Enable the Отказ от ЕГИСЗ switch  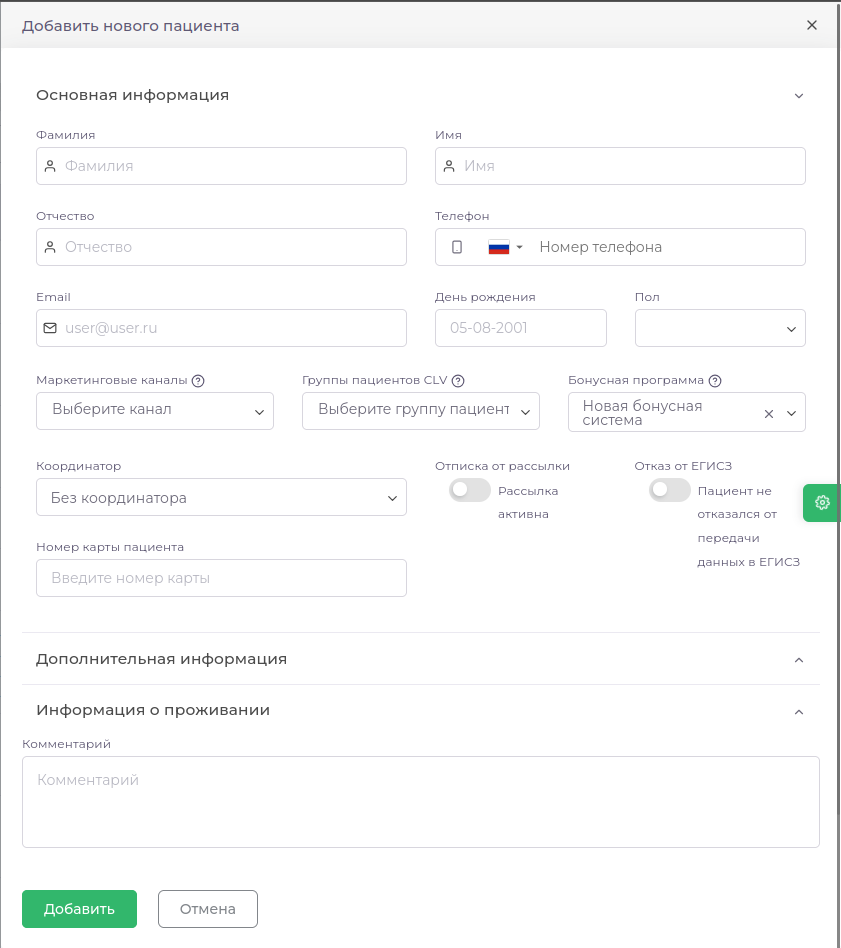coord(670,490)
